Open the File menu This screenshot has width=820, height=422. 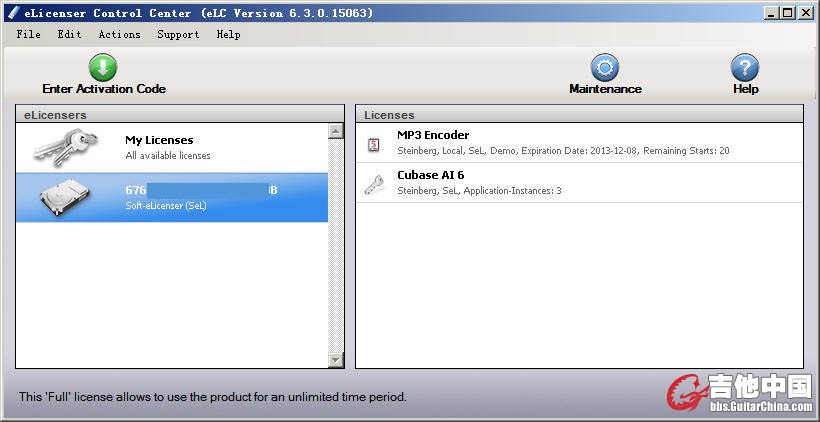[x=28, y=35]
